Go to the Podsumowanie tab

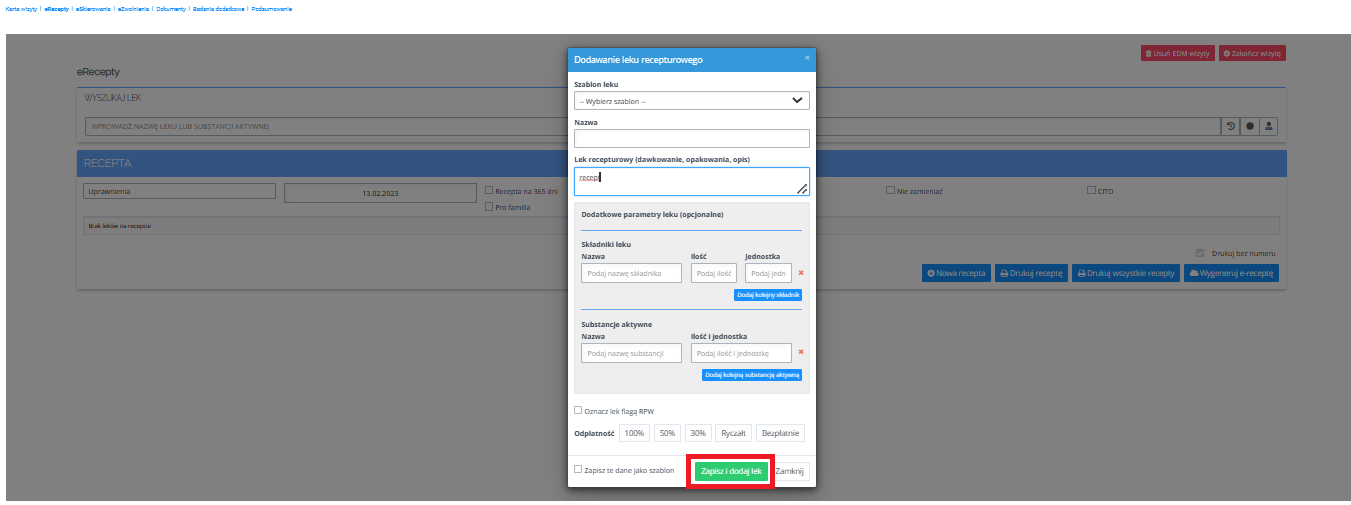pos(271,8)
